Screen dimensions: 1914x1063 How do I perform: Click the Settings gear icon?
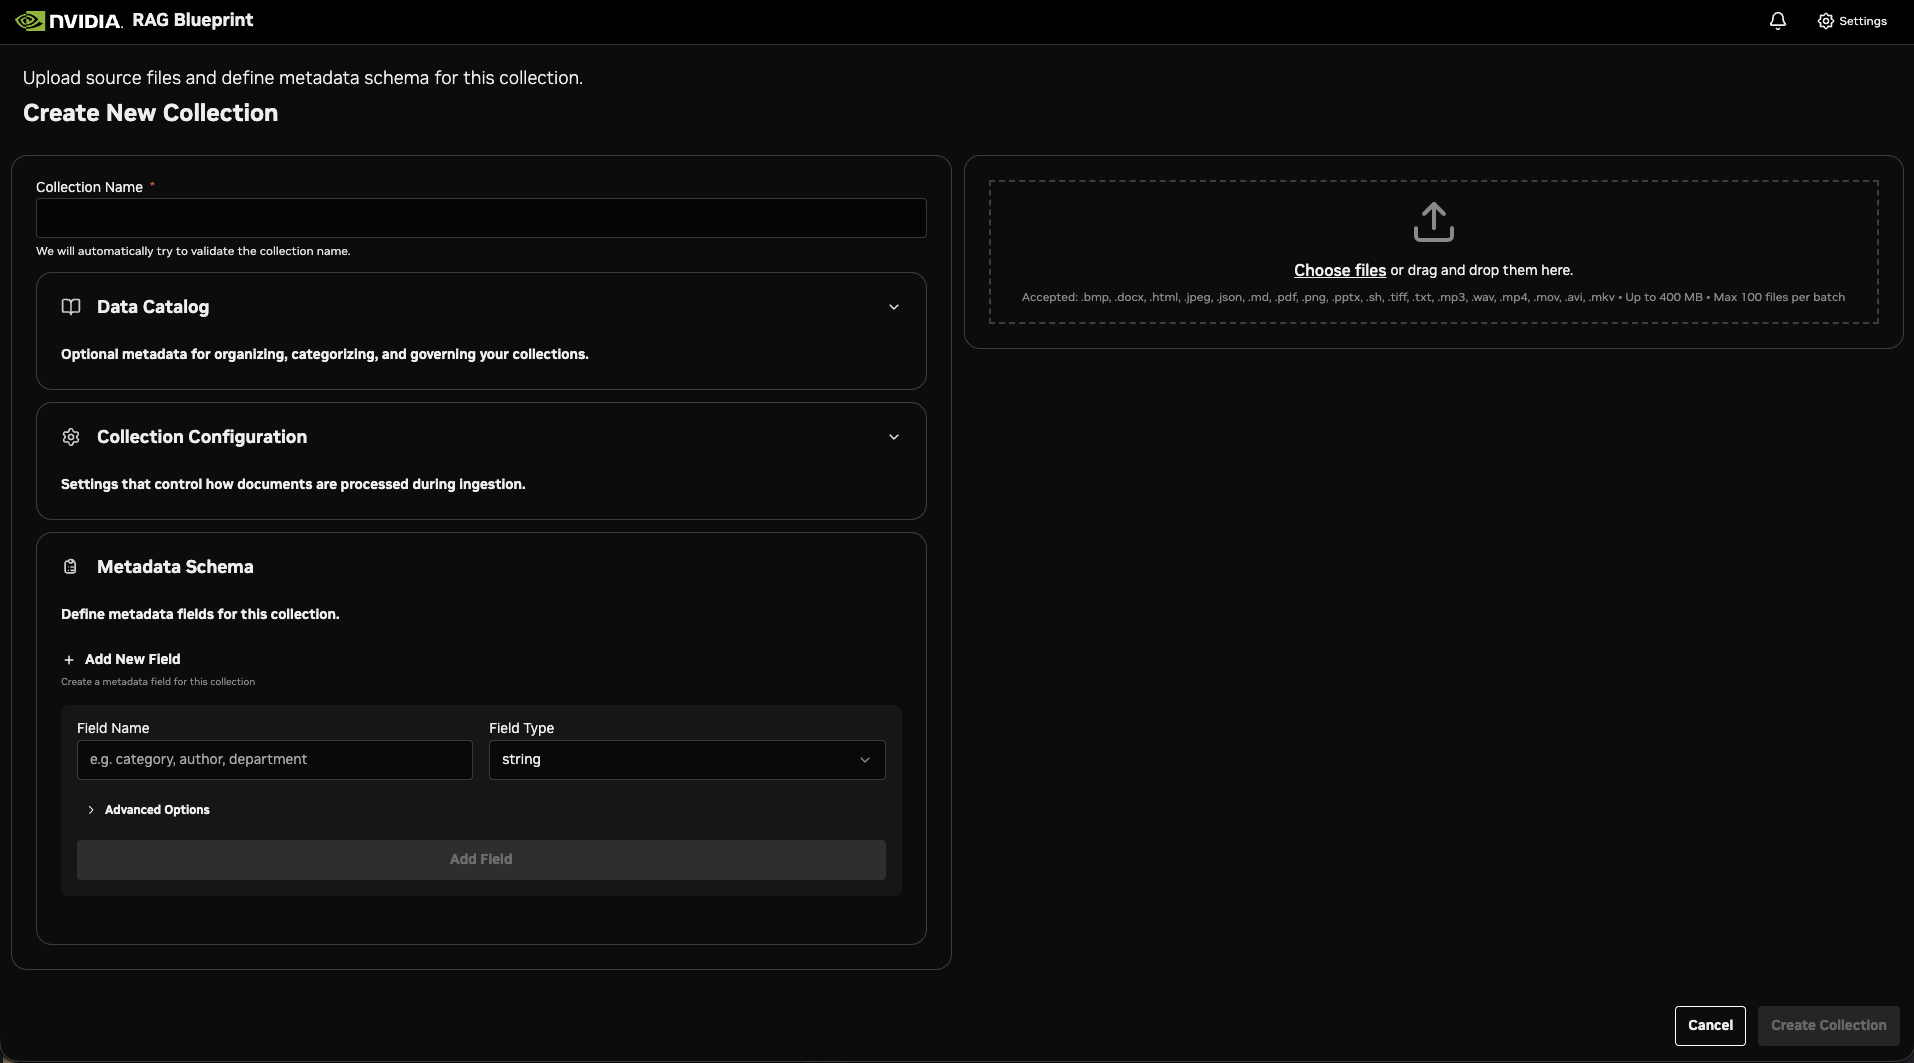tap(1825, 21)
